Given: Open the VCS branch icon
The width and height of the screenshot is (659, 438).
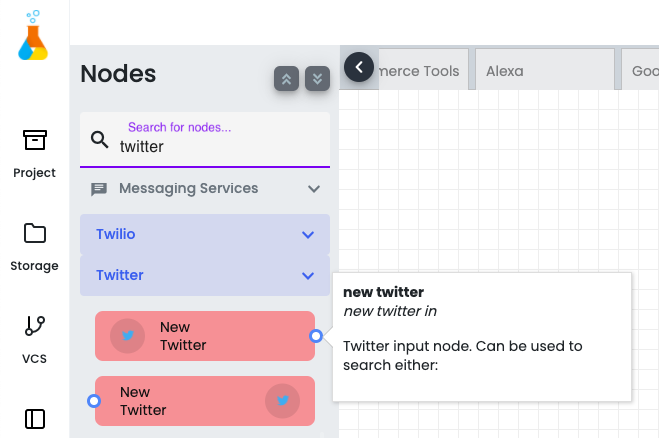Looking at the screenshot, I should click(34, 326).
